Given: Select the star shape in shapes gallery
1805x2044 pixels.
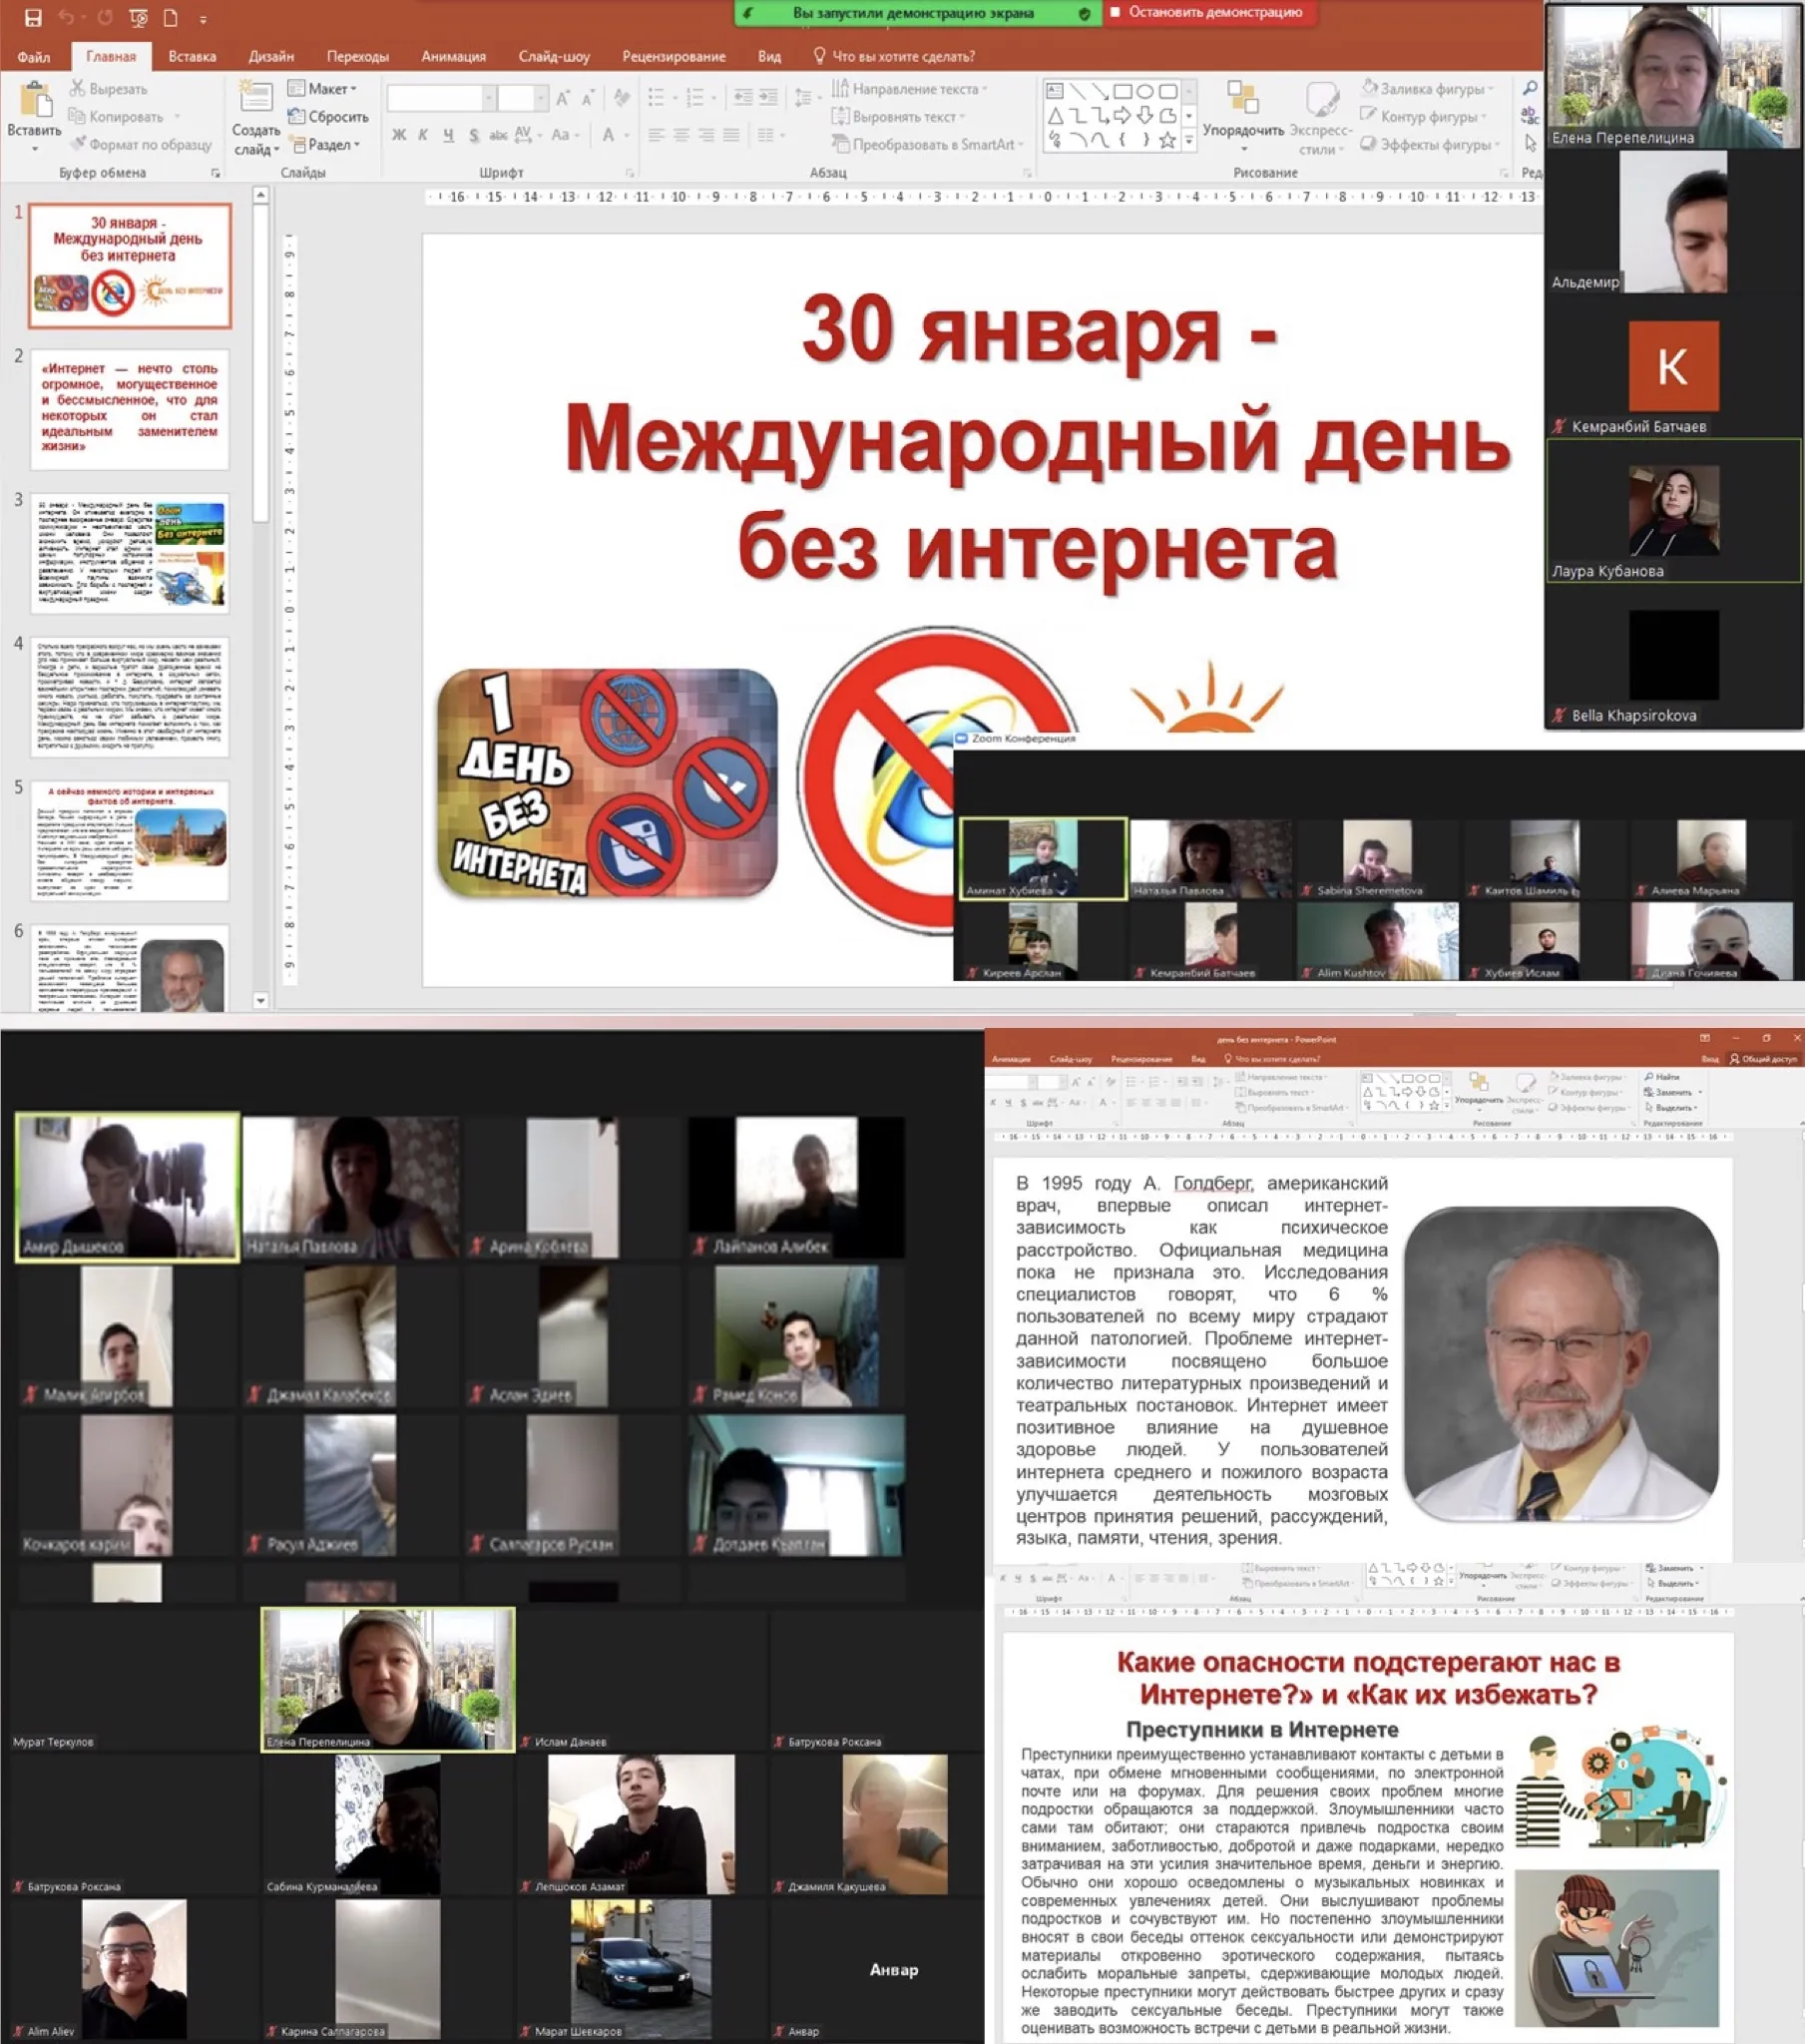Looking at the screenshot, I should 1167,141.
